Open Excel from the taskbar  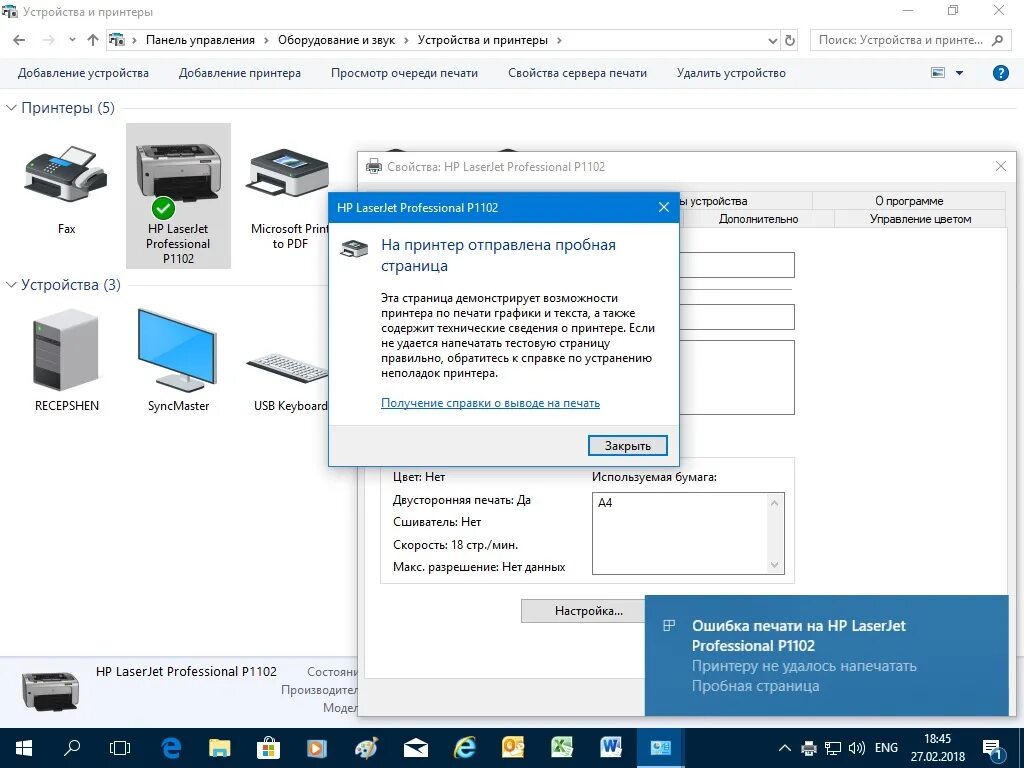[x=562, y=748]
